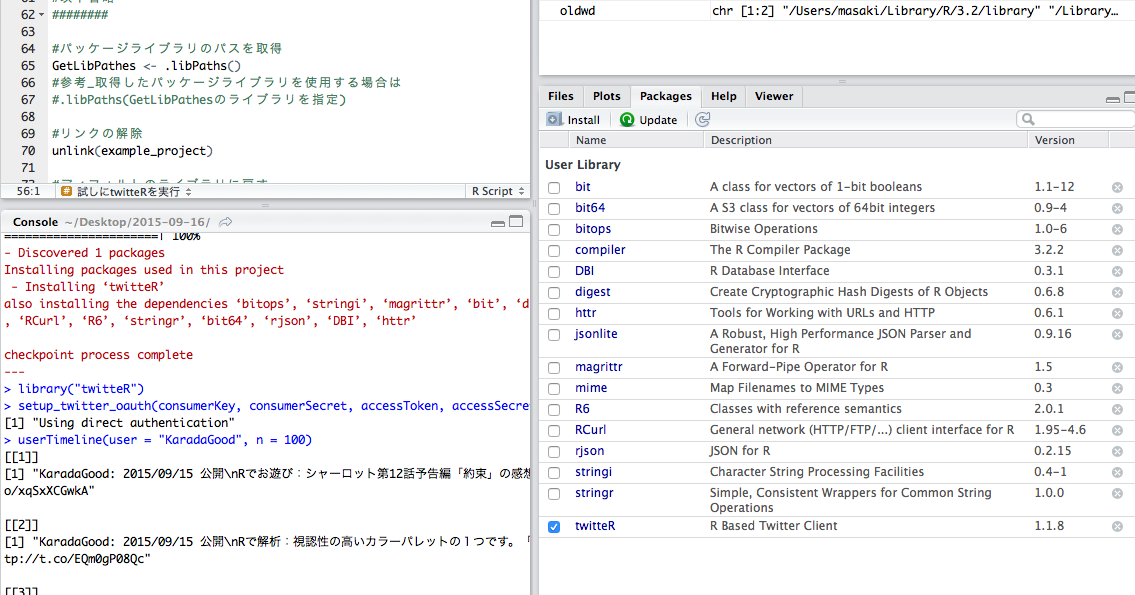Minimize the Packages pane
Screen dimensions: 1135x595
point(1113,98)
